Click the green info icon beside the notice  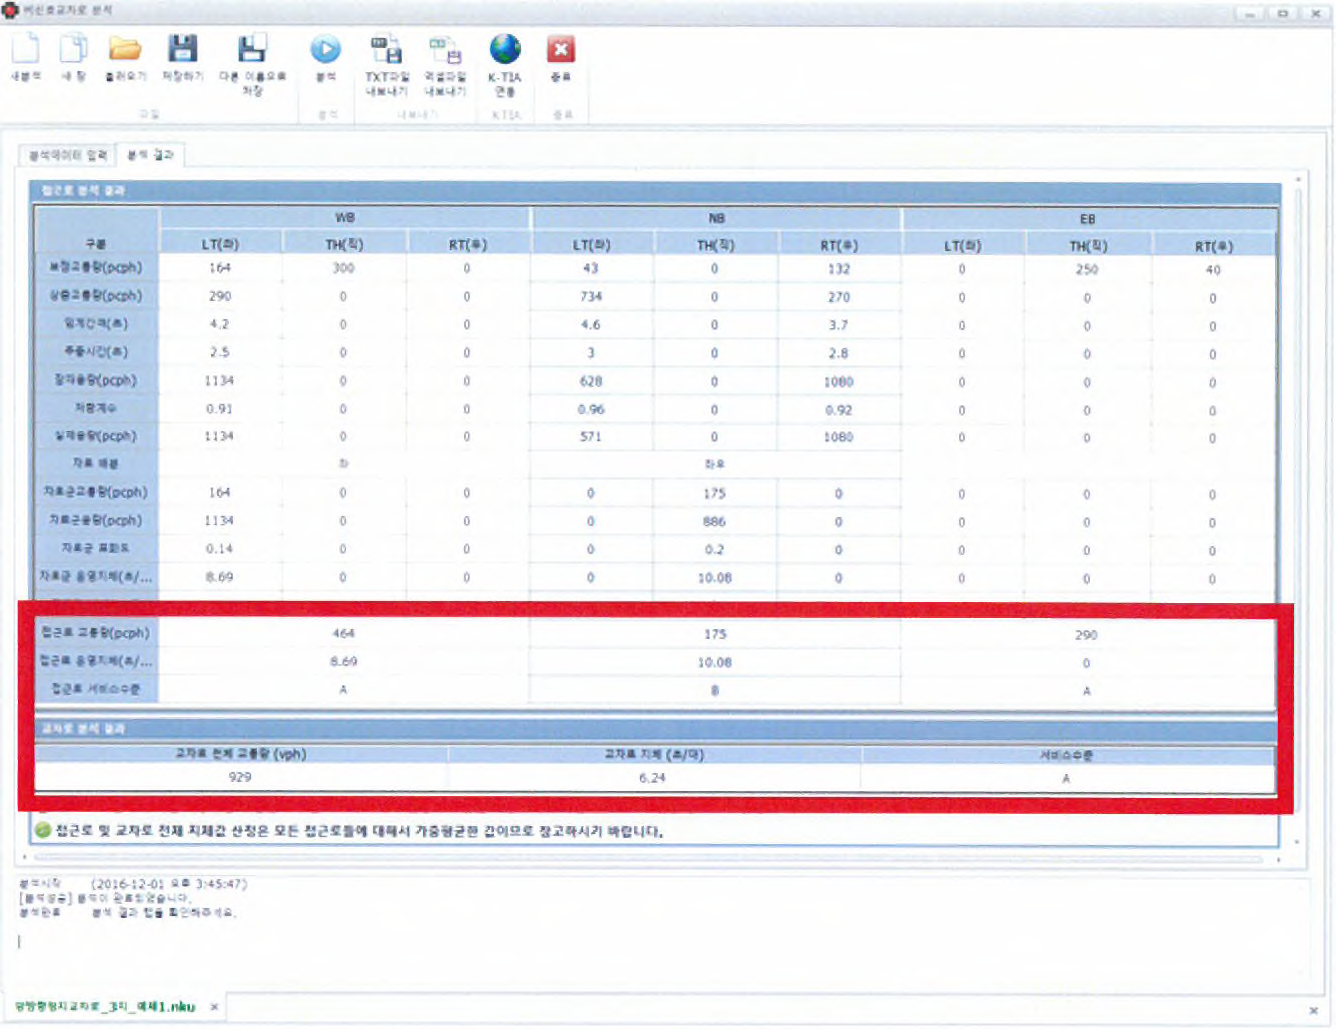pyautogui.click(x=43, y=830)
